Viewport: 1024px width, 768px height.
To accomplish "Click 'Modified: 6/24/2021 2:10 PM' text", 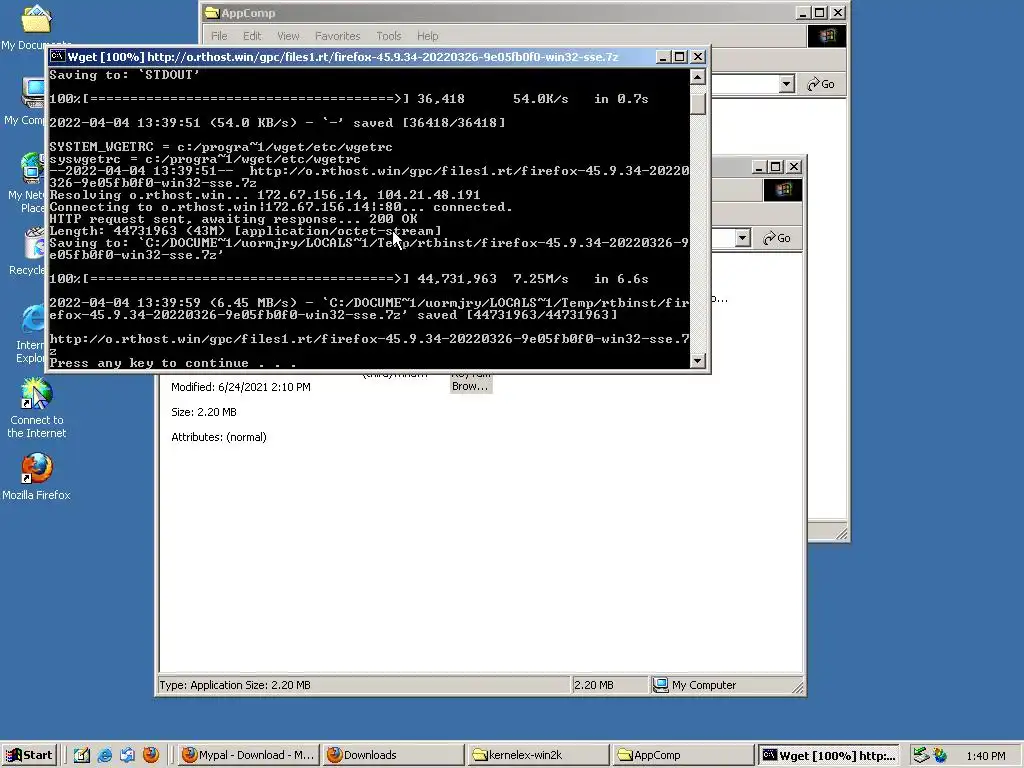I will pos(240,387).
